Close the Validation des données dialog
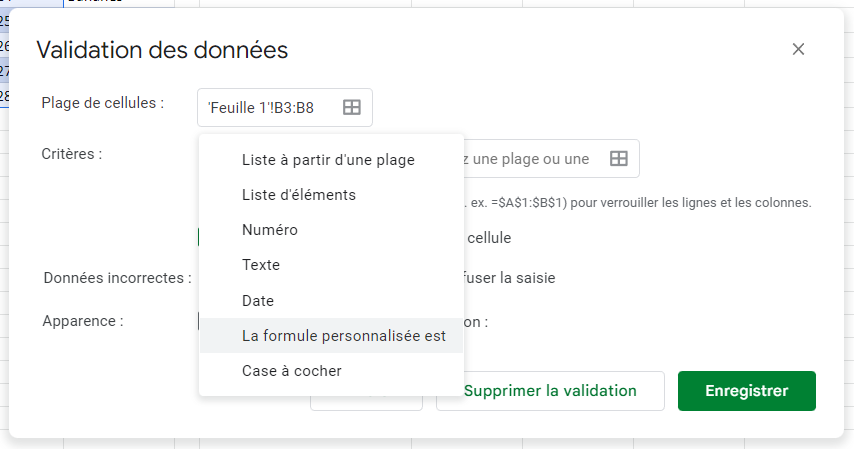The height and width of the screenshot is (449, 854). coord(798,49)
